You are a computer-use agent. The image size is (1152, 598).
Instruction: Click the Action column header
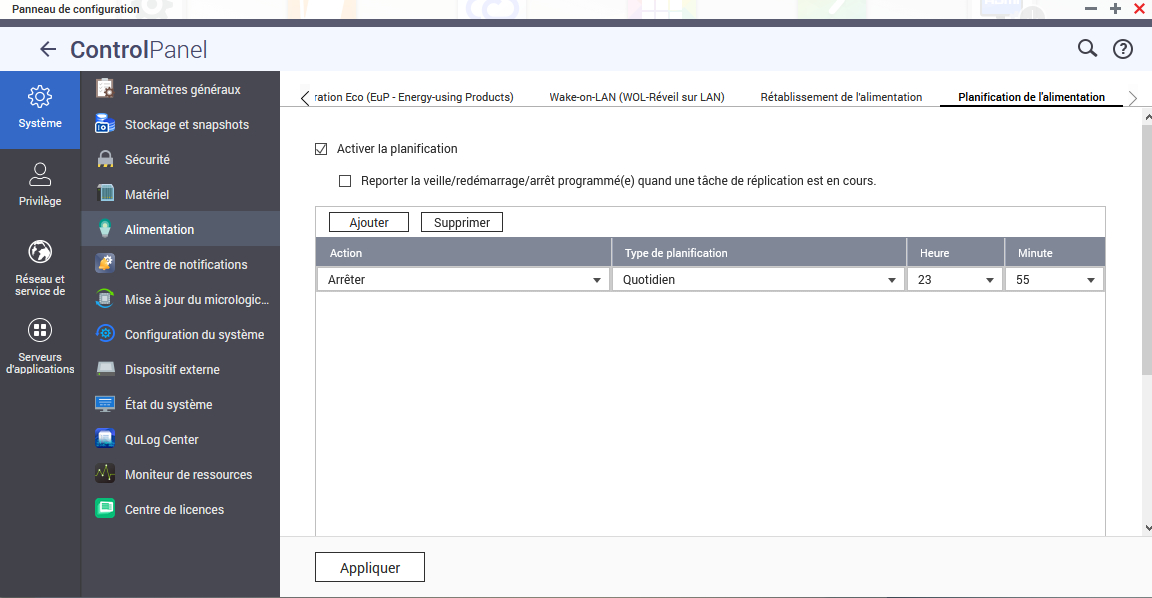pyautogui.click(x=464, y=253)
